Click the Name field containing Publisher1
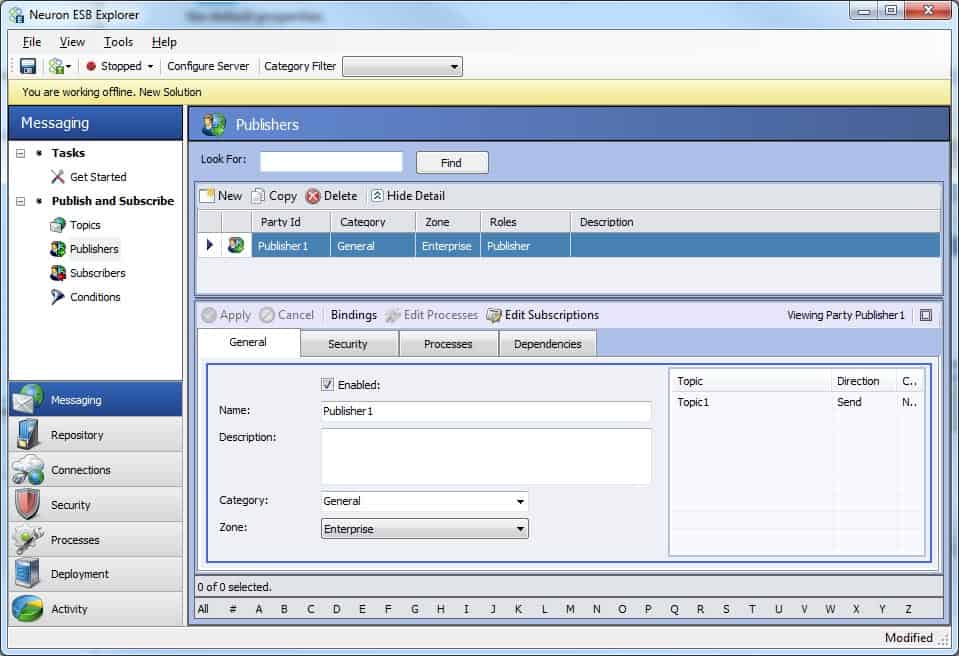The height and width of the screenshot is (656, 959). pyautogui.click(x=486, y=411)
